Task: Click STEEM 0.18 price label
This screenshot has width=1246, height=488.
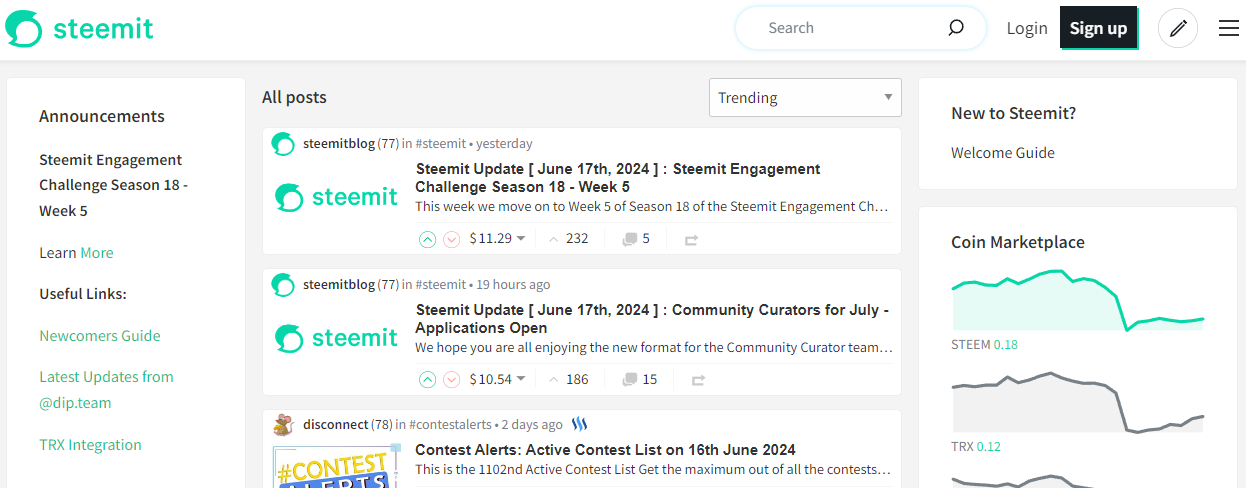Action: 984,345
